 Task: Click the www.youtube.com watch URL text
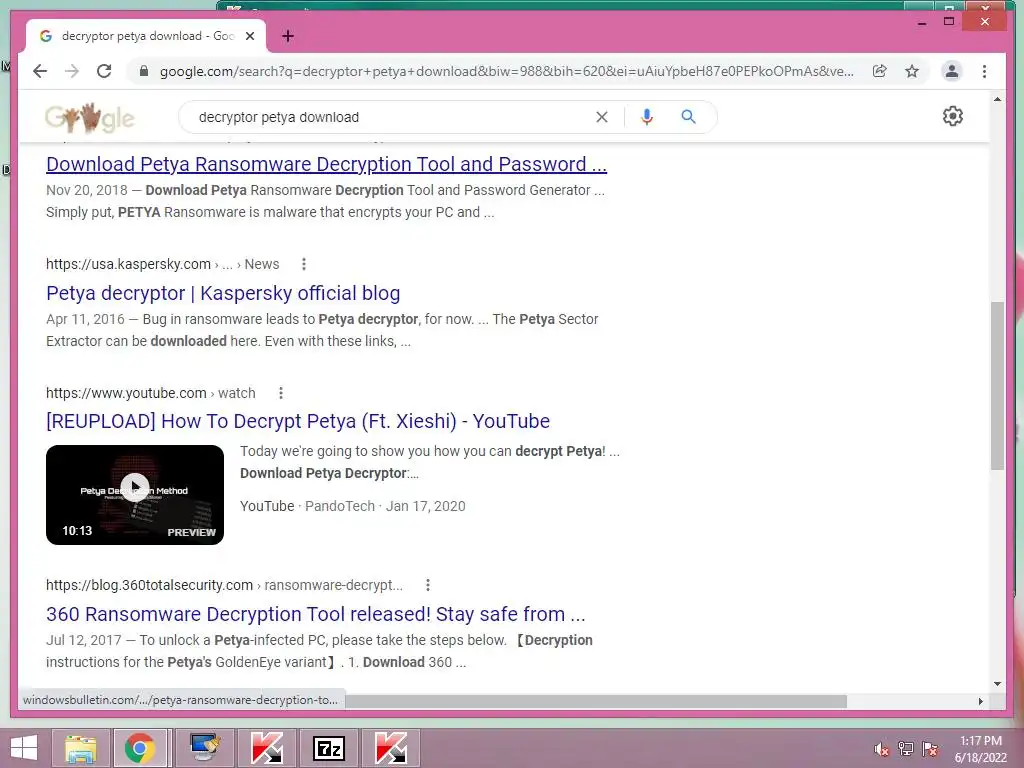151,393
